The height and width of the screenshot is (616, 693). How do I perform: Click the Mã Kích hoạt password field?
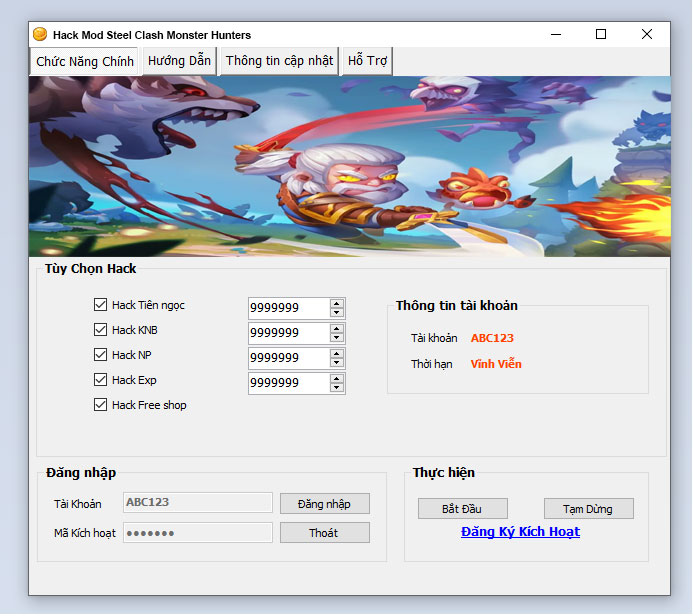point(198,533)
